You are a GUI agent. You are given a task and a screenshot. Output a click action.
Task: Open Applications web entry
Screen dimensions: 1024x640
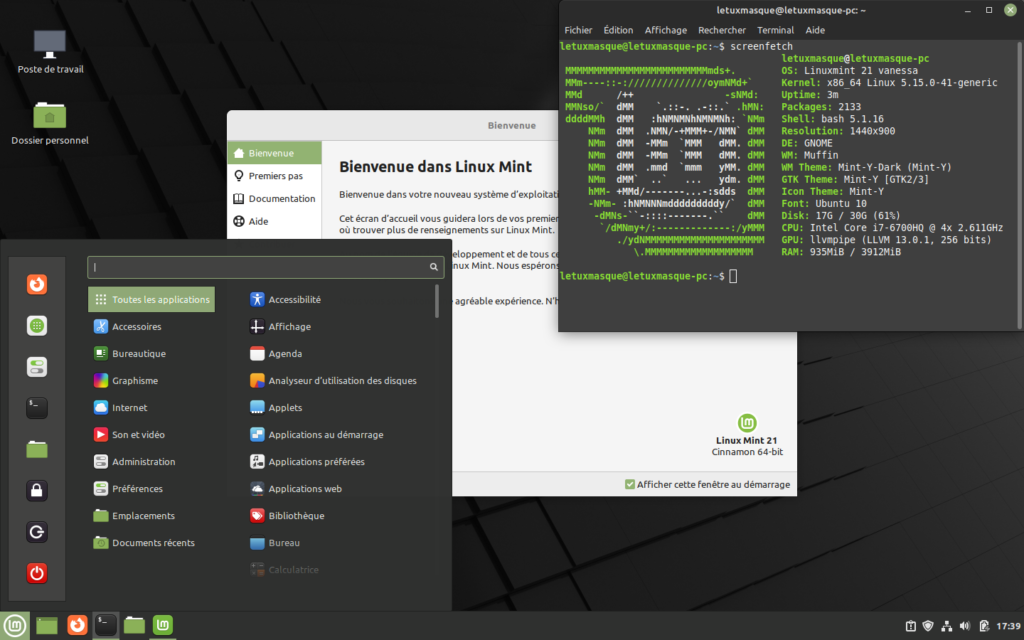point(296,488)
